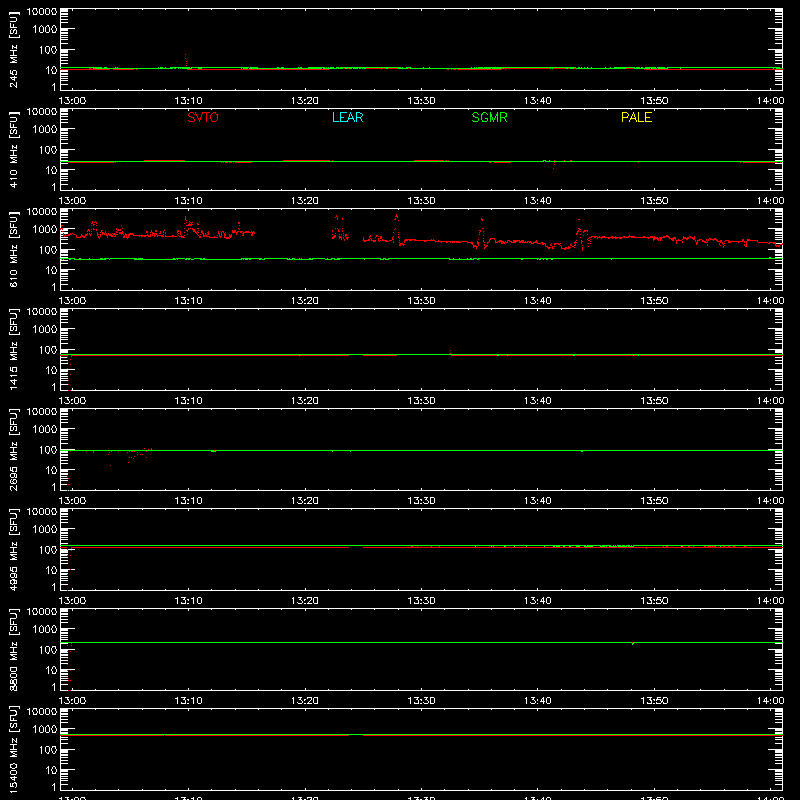800x800 pixels.
Task: Click the red spike near 13:10 in 245 MHz plot
Action: point(186,60)
